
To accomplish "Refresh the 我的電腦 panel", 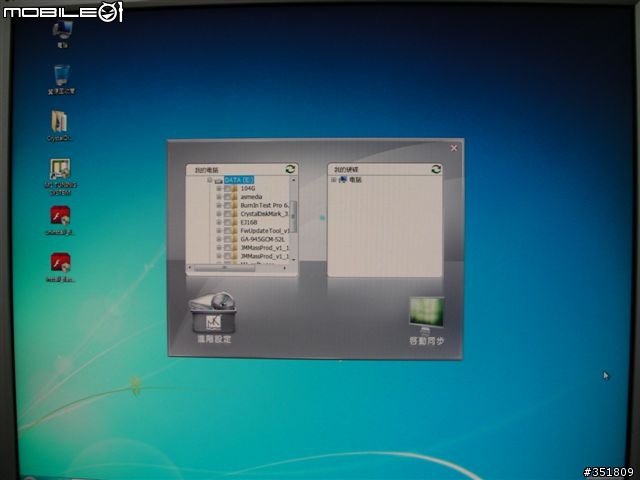I will tap(290, 169).
